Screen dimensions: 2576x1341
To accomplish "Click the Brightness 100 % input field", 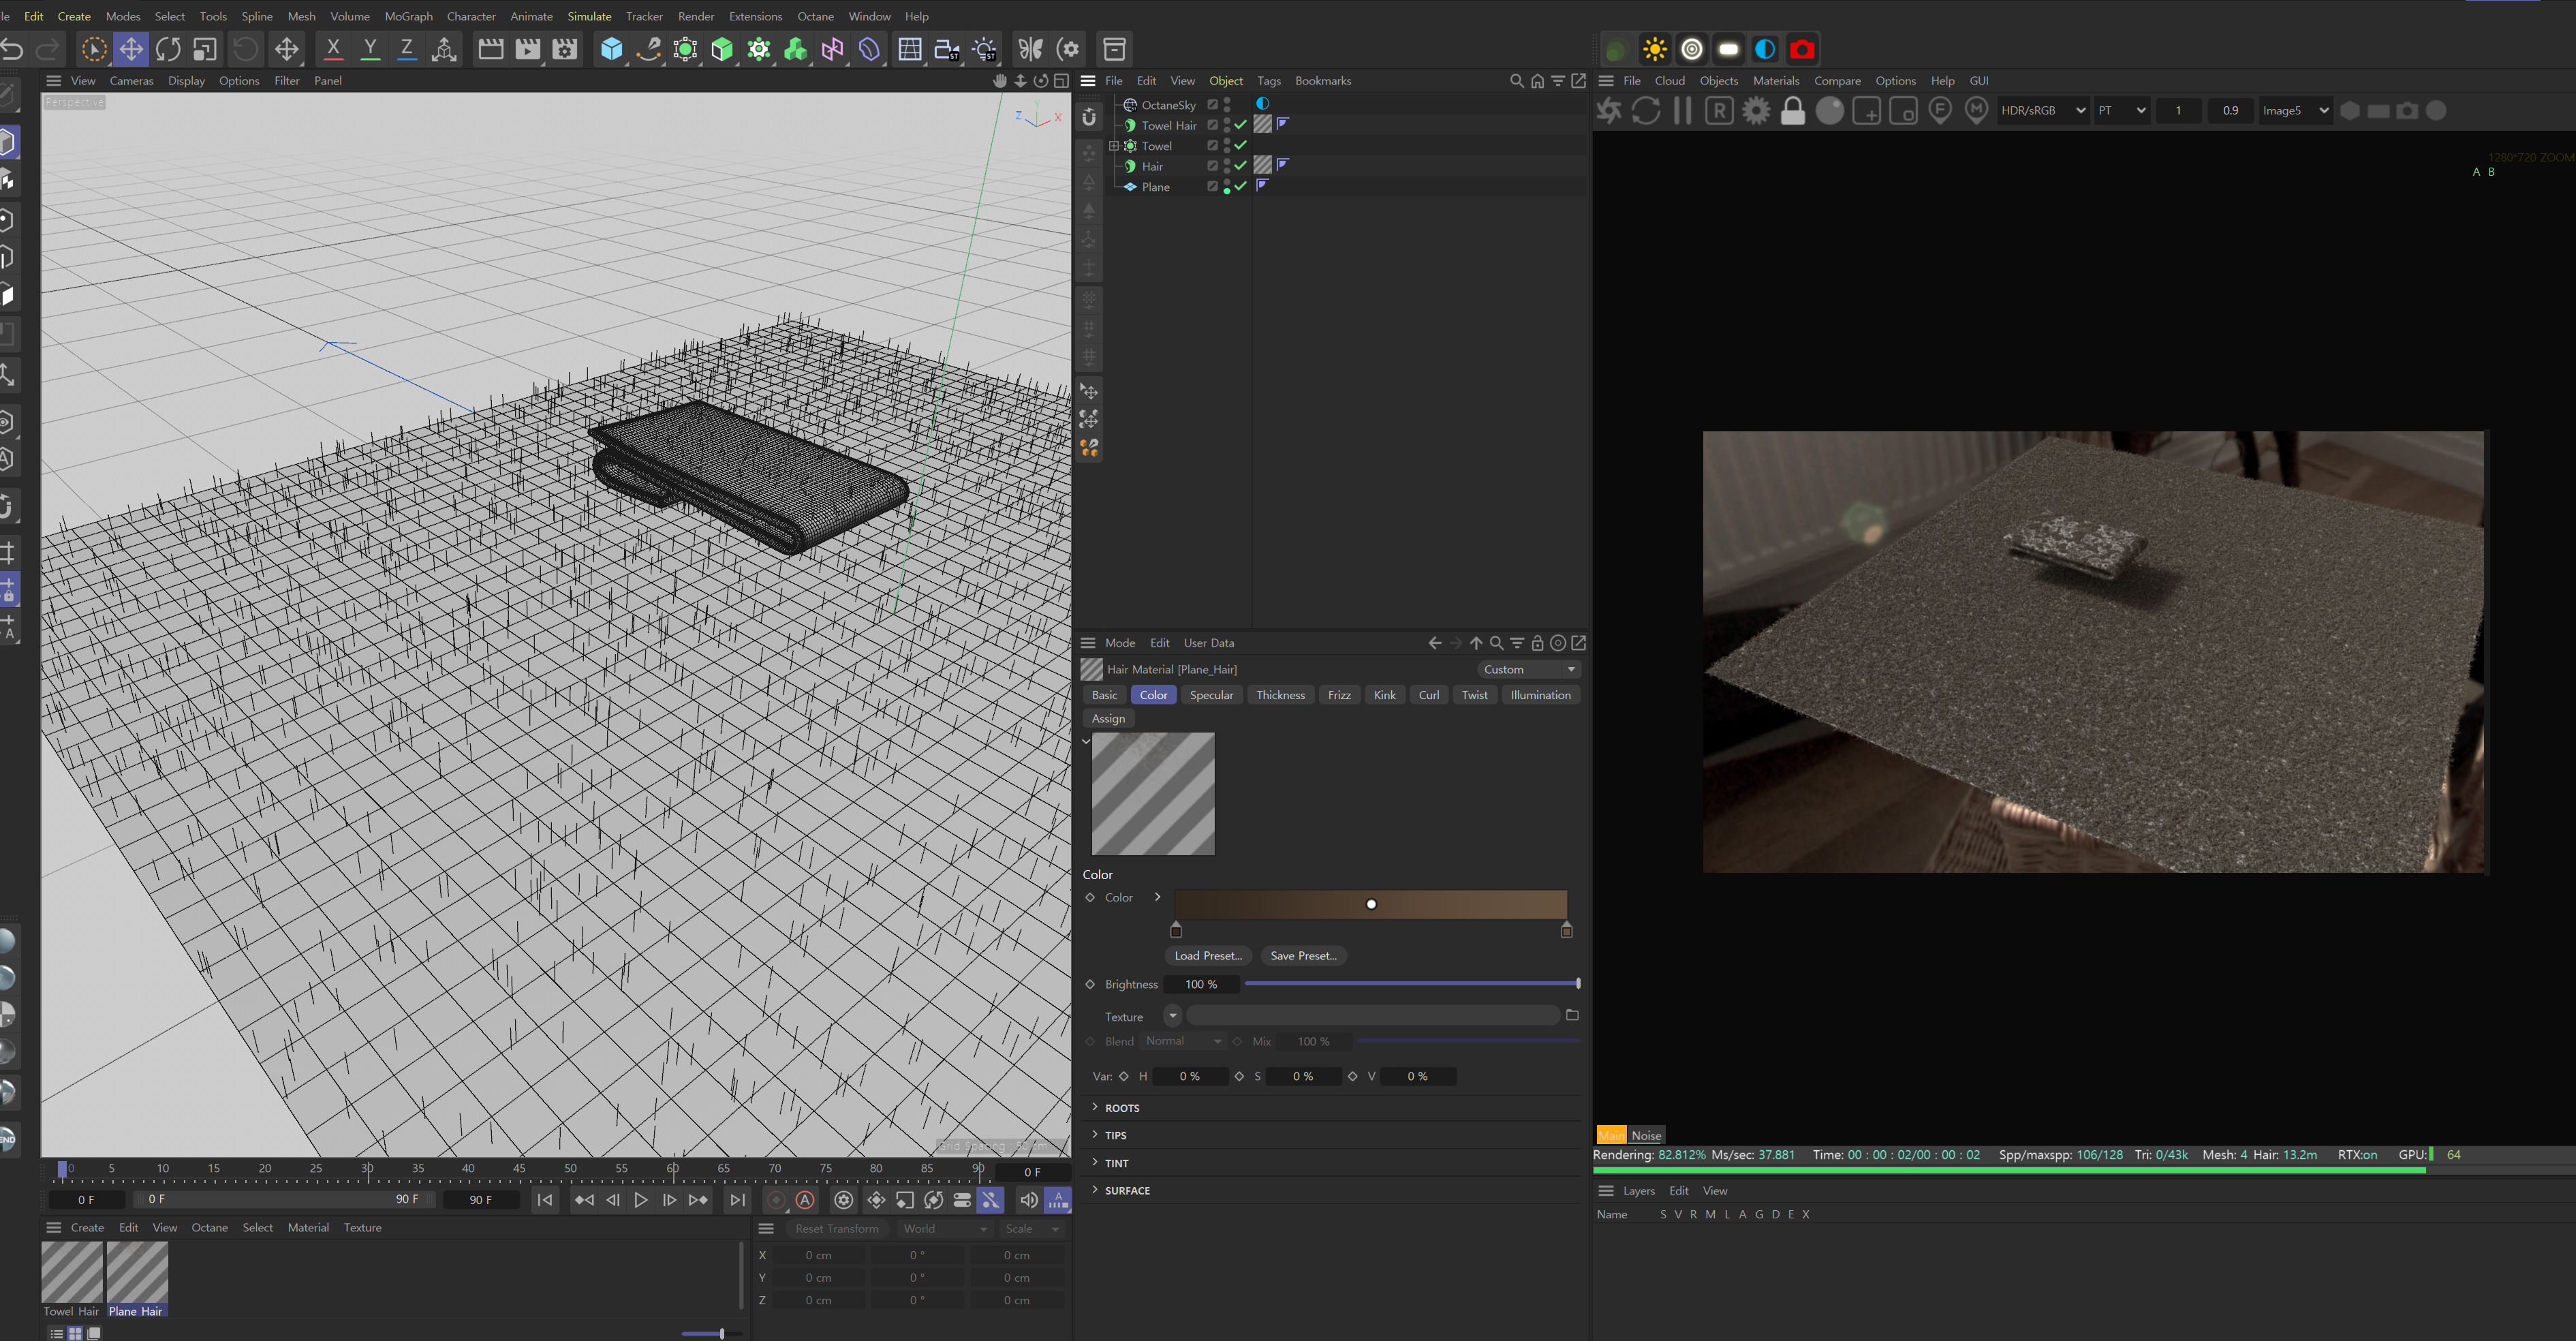I will 1202,984.
